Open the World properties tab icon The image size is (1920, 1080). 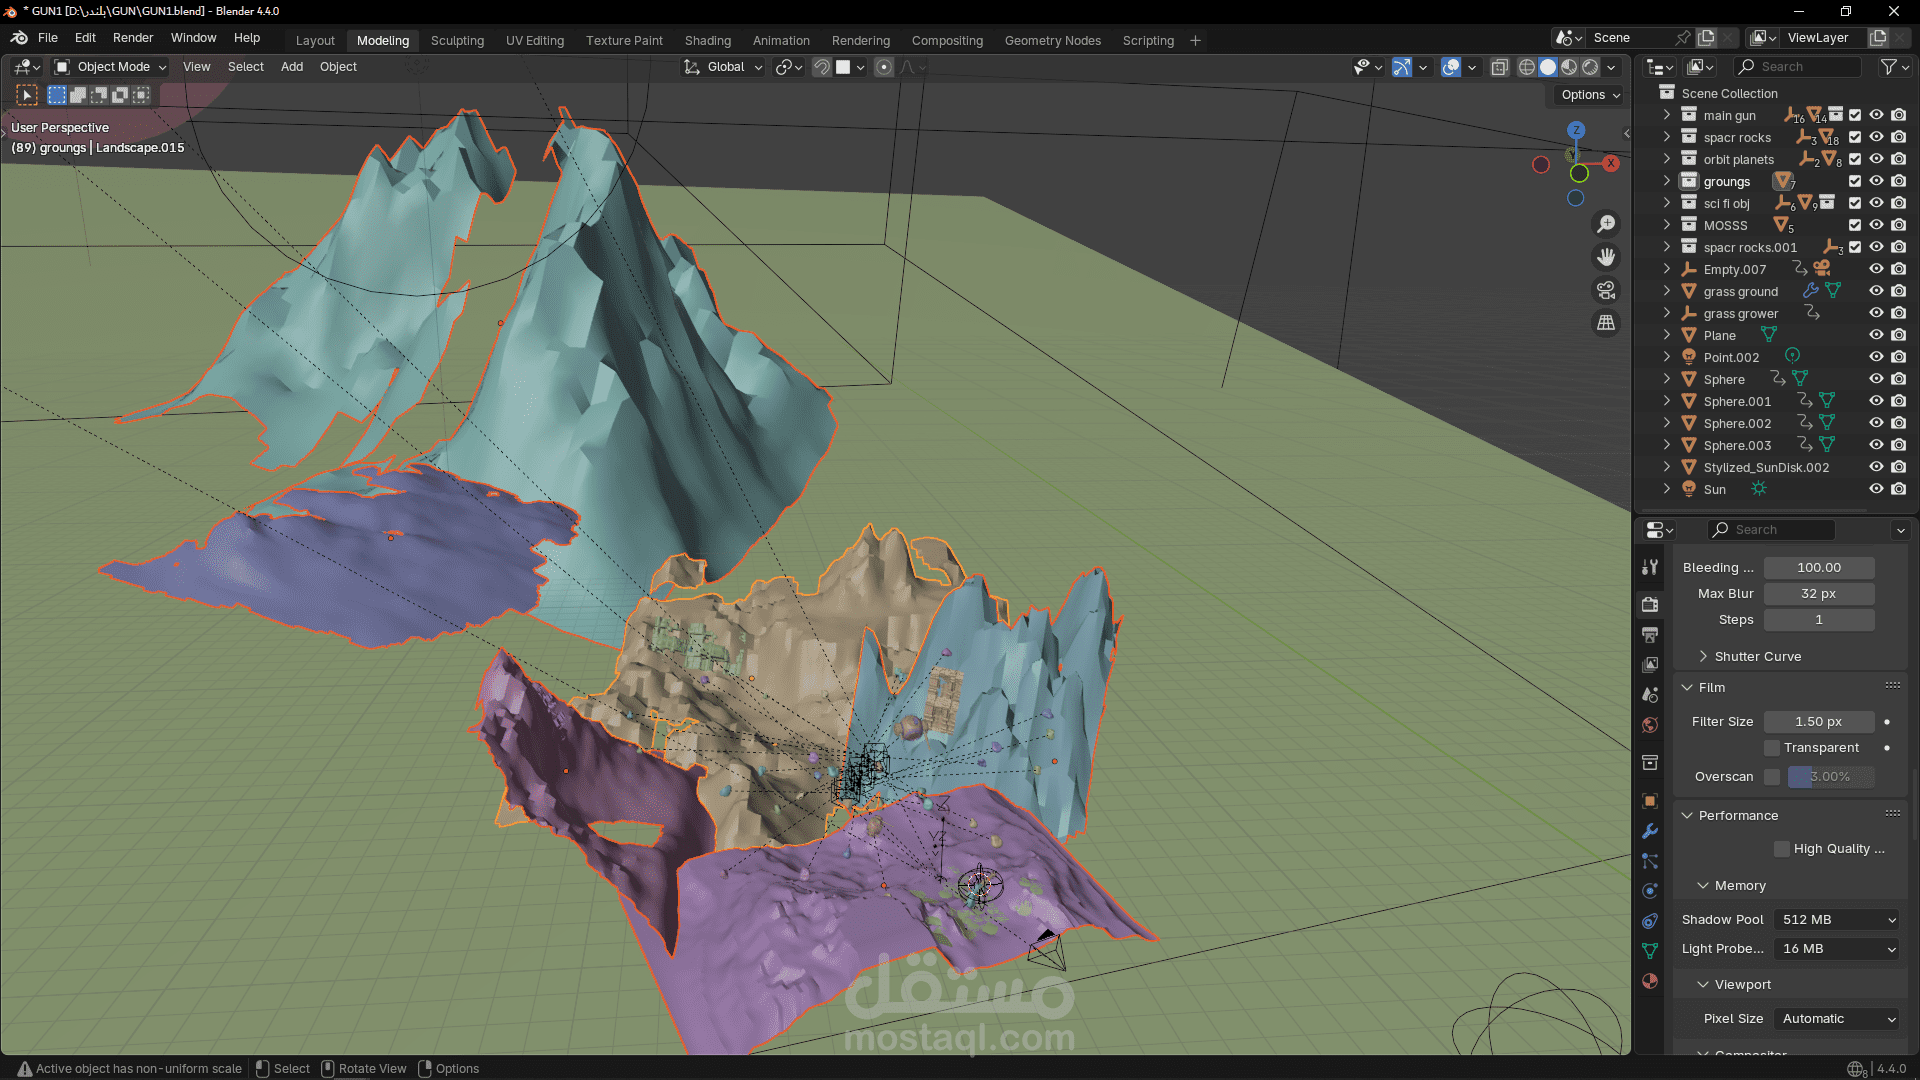point(1650,725)
